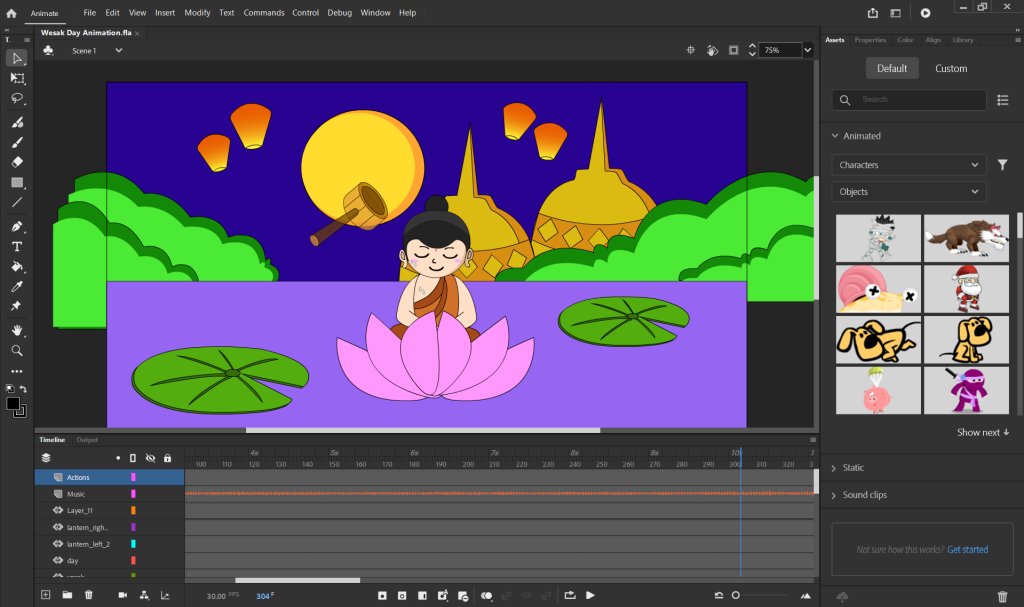Click the Add Camera icon in timeline
Viewport: 1024px width, 607px height.
123,595
